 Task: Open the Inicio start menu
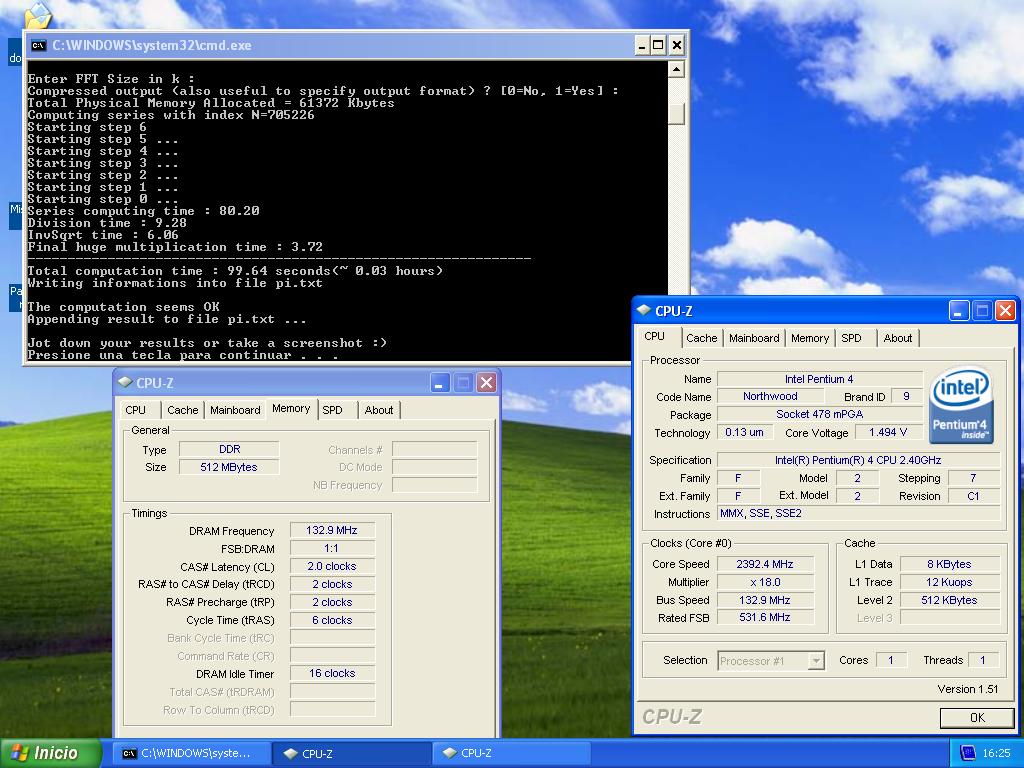pyautogui.click(x=51, y=753)
